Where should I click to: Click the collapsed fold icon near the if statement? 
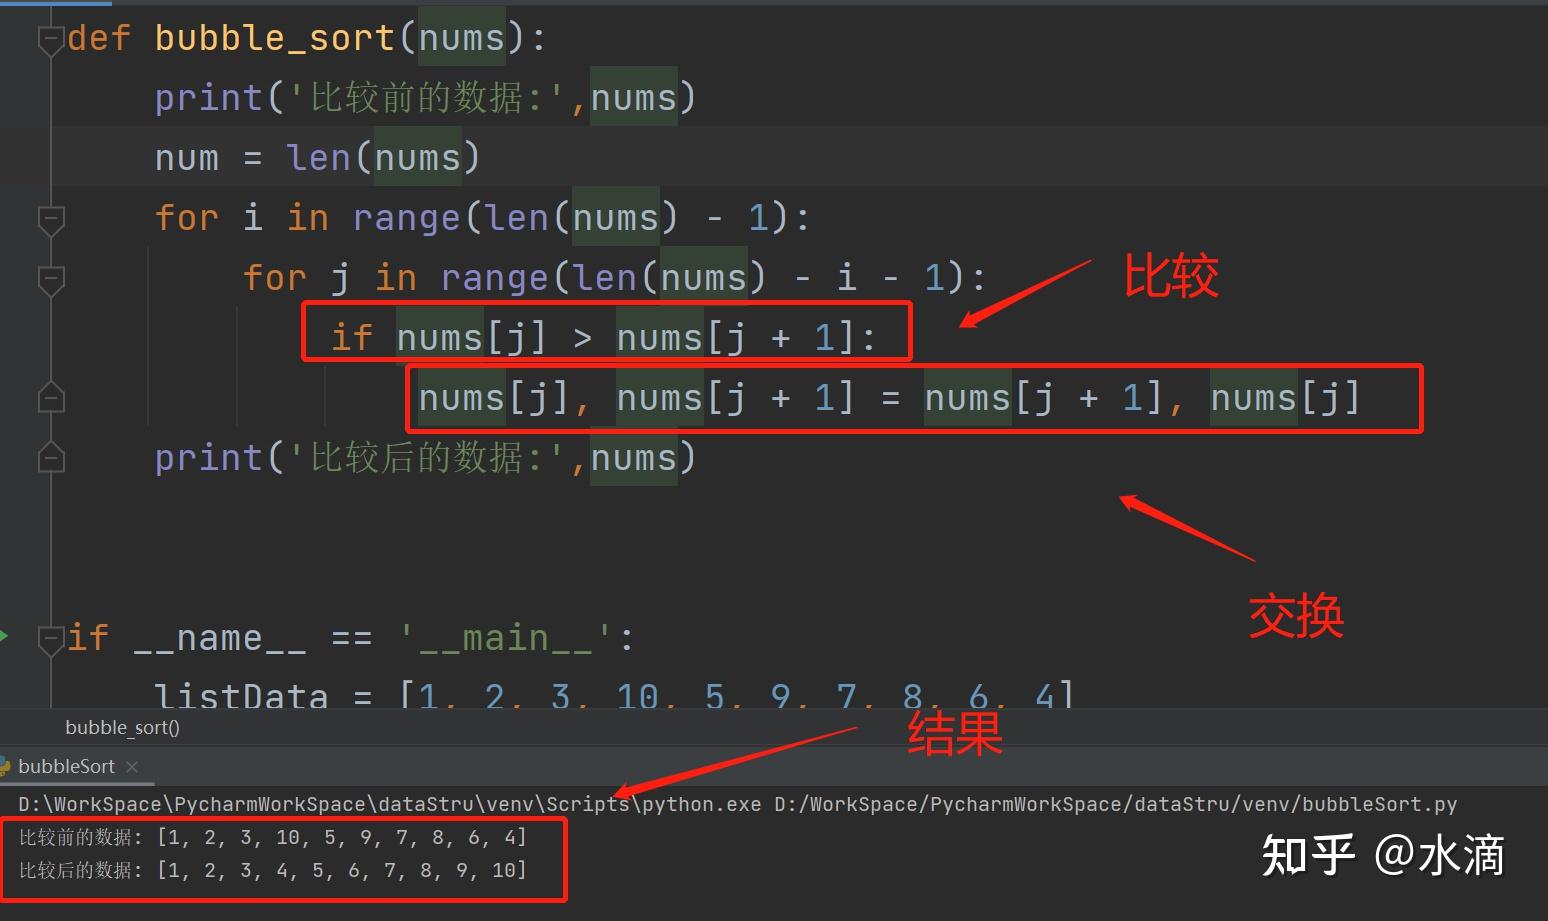pos(50,396)
